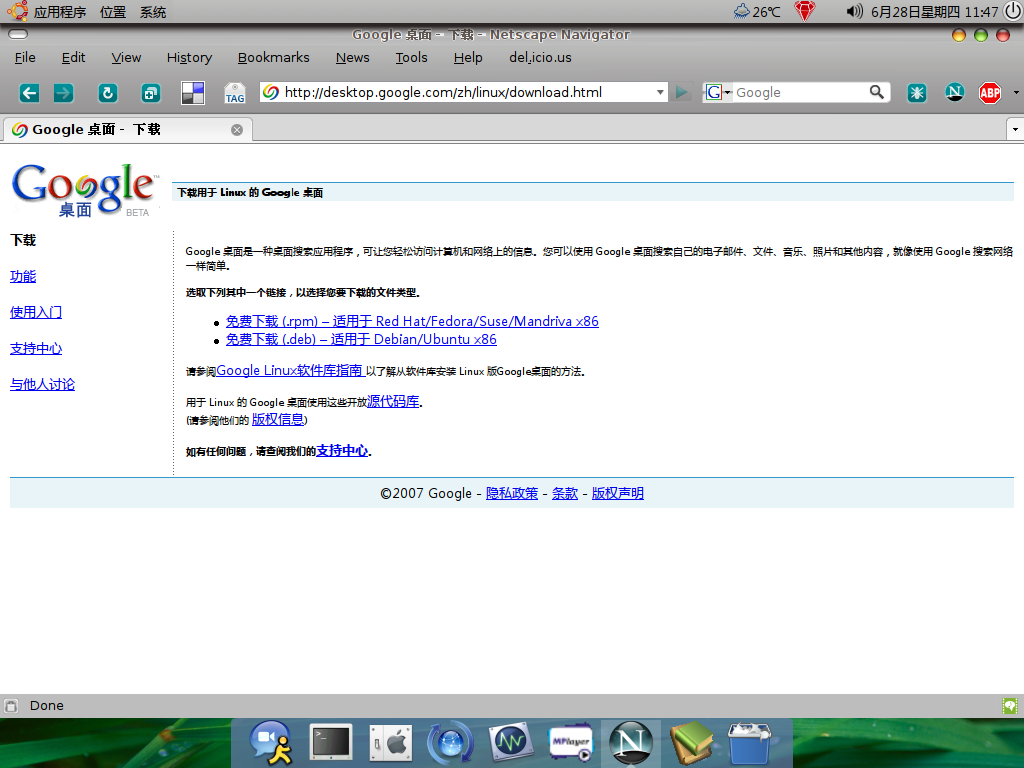Click the volume speaker icon in the top panel
The image size is (1024, 768).
point(854,11)
